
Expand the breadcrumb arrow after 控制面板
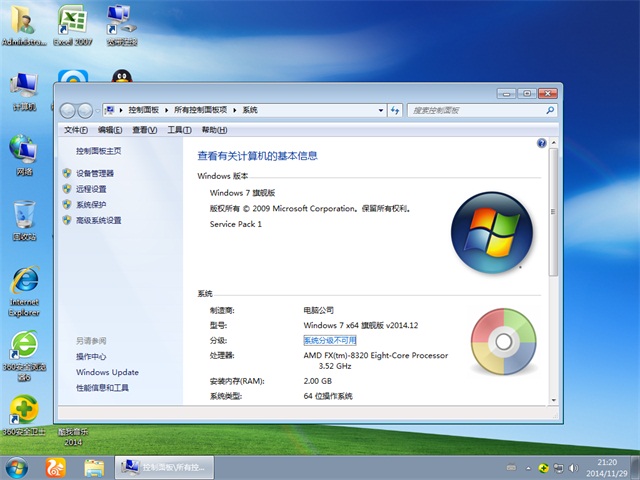168,110
